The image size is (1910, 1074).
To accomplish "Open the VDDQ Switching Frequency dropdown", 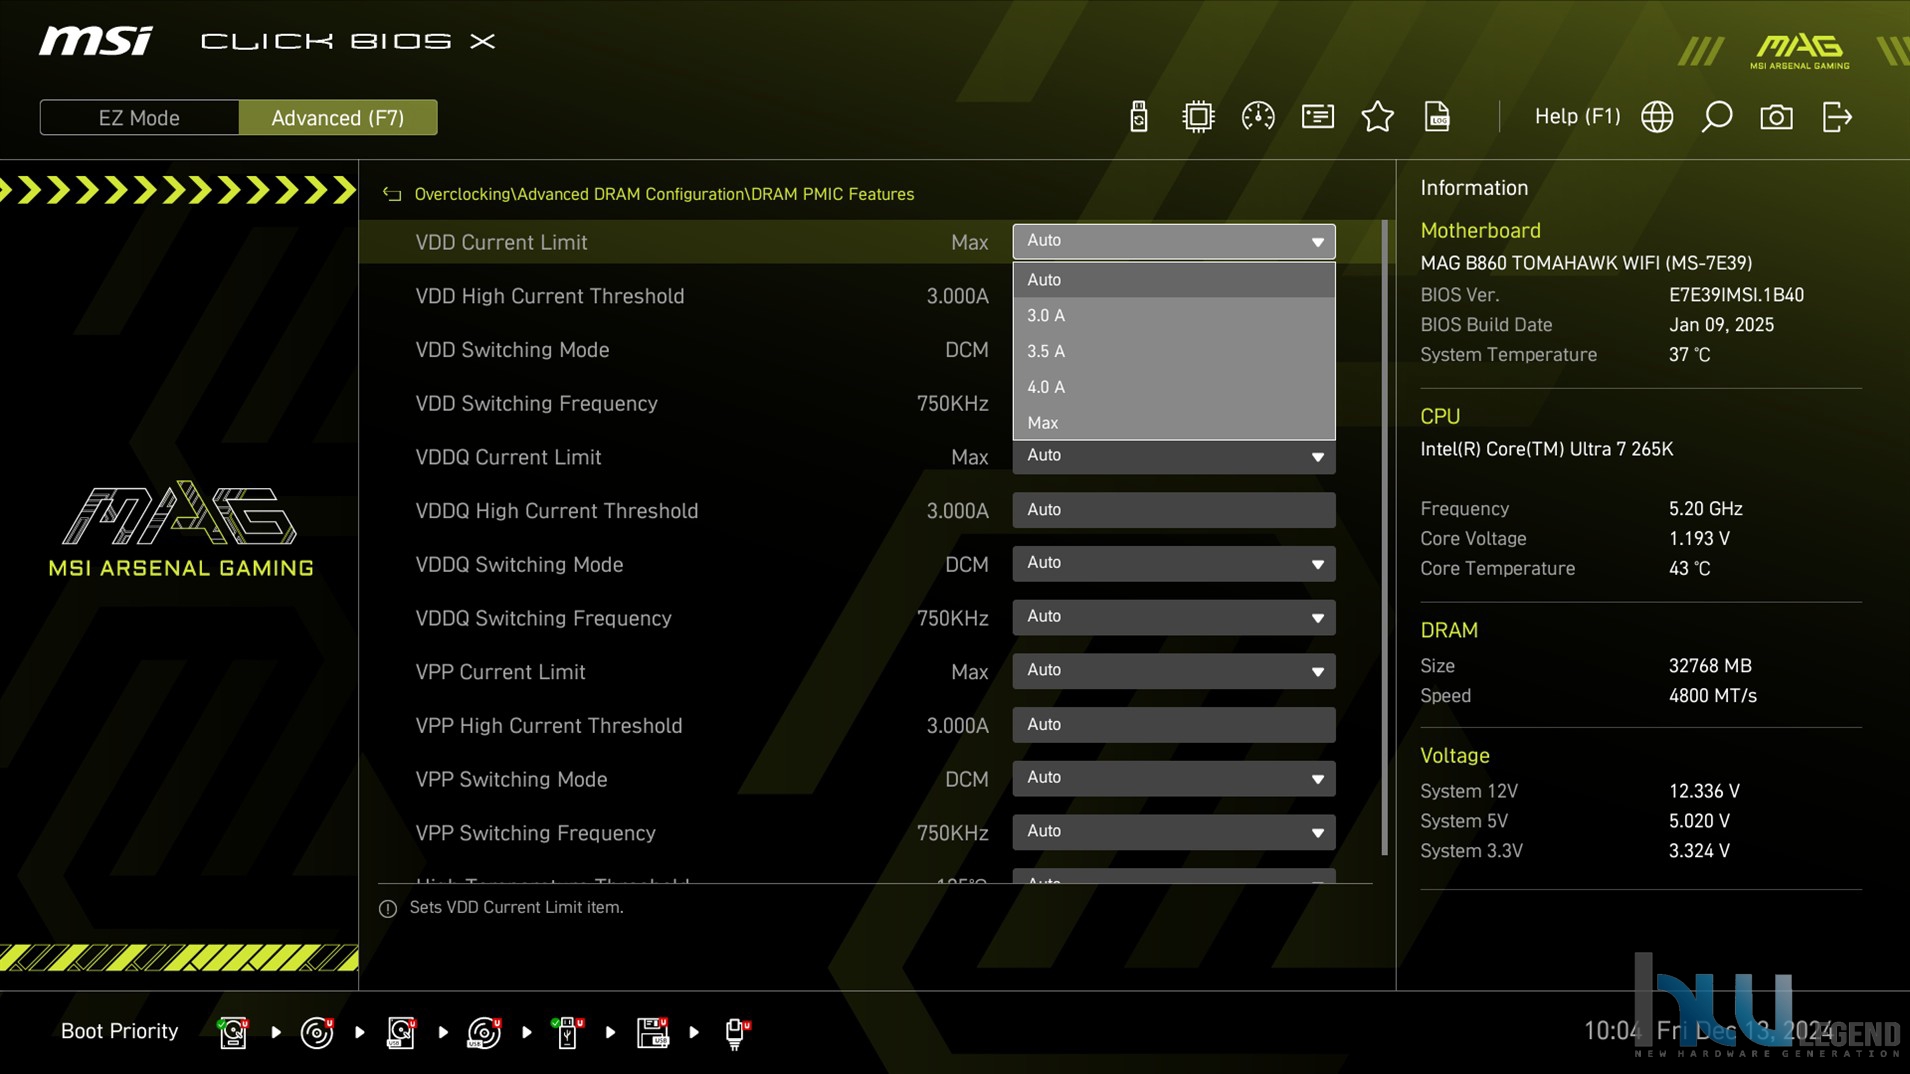I will (x=1174, y=617).
